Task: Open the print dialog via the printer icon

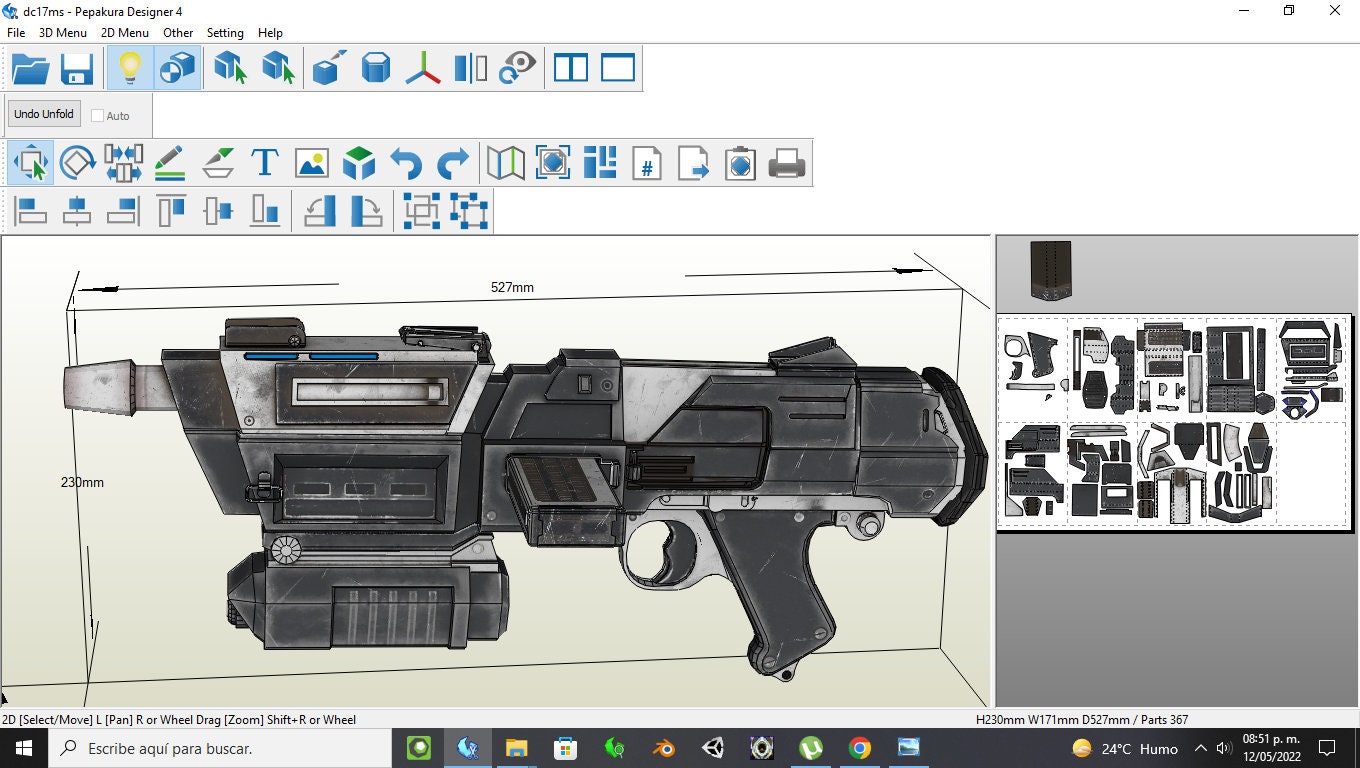Action: (787, 161)
